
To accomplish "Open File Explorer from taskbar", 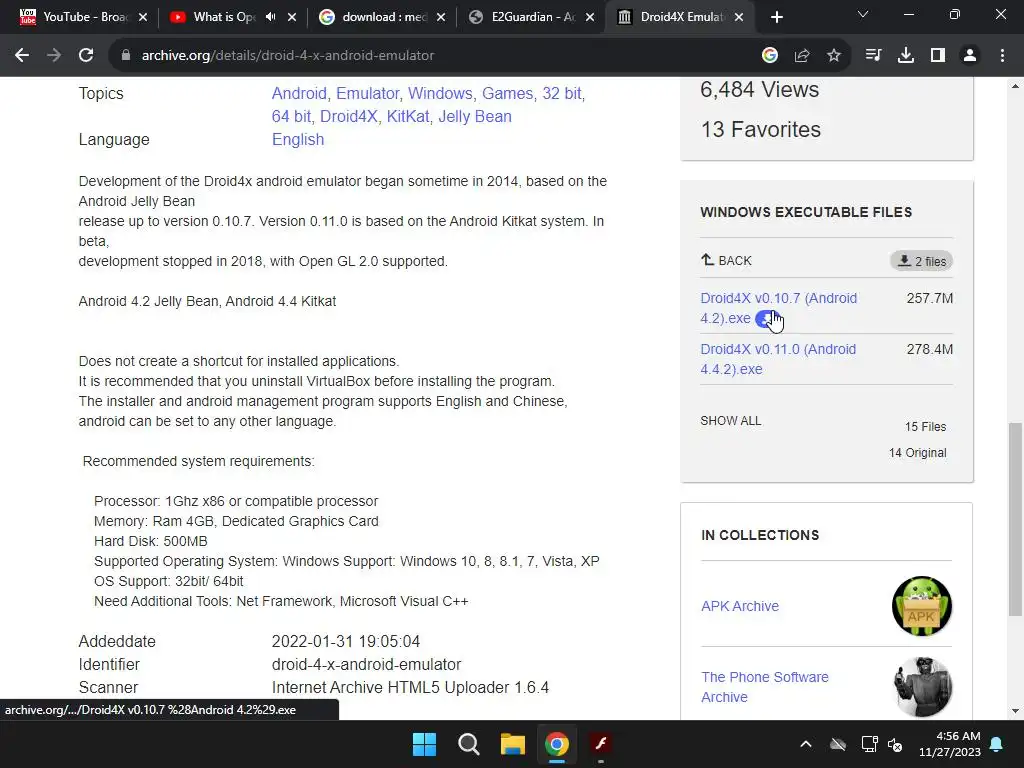I will pos(513,744).
